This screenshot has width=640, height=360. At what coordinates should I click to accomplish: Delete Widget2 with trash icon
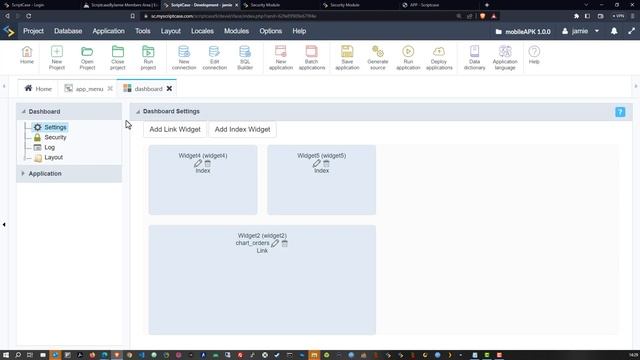(285, 243)
